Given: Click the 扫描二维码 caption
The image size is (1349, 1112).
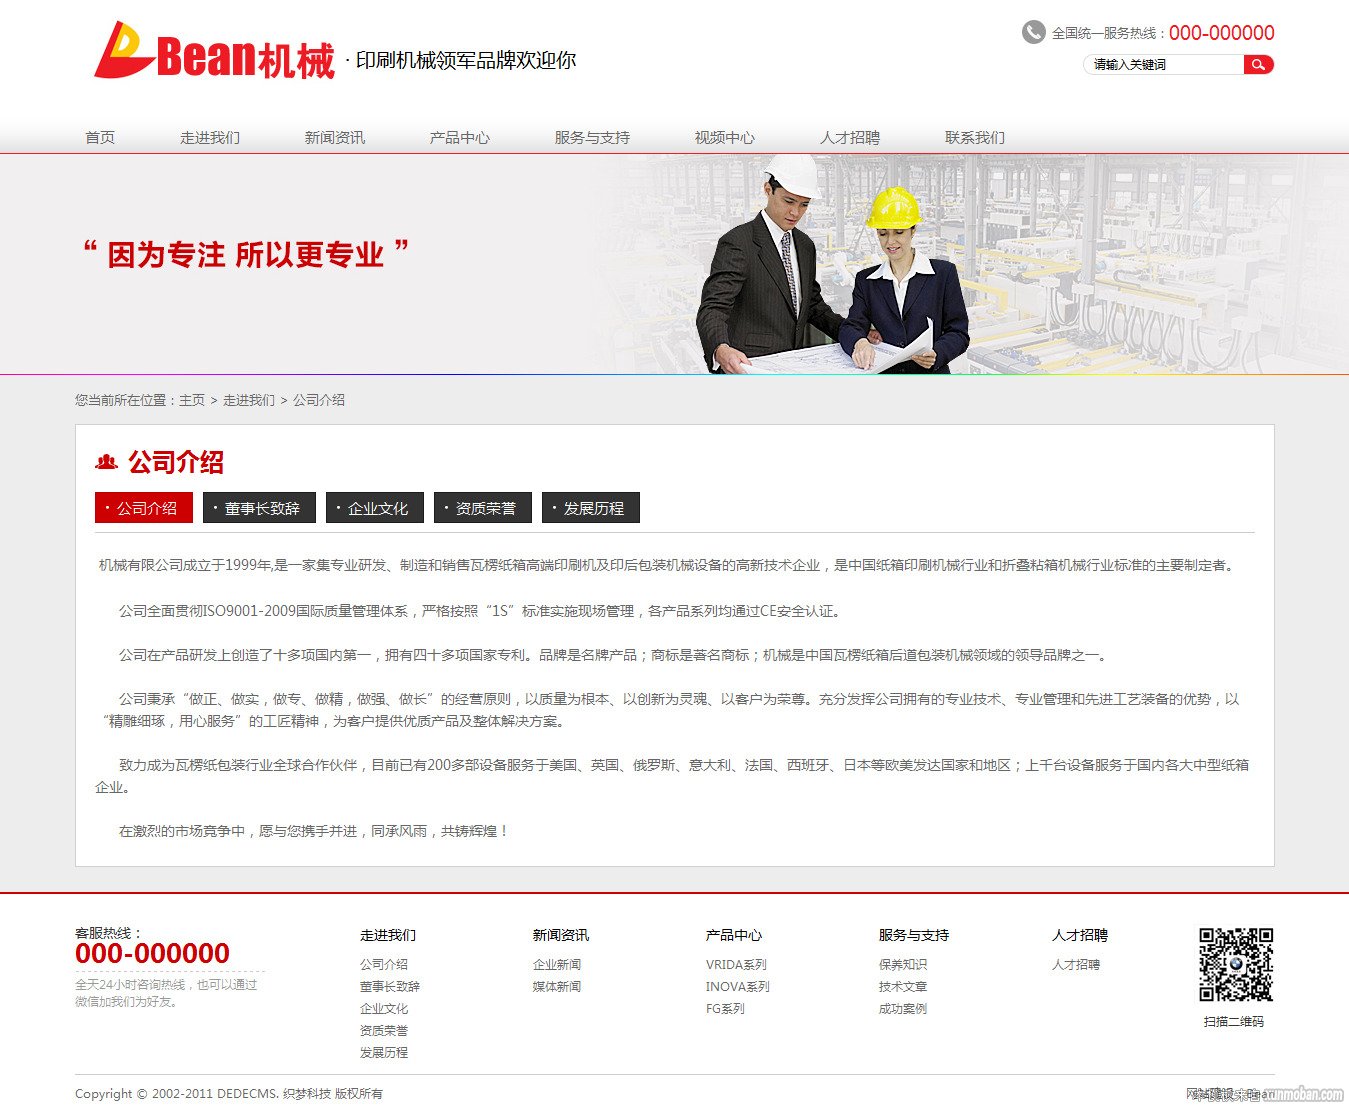Looking at the screenshot, I should coord(1234,1022).
